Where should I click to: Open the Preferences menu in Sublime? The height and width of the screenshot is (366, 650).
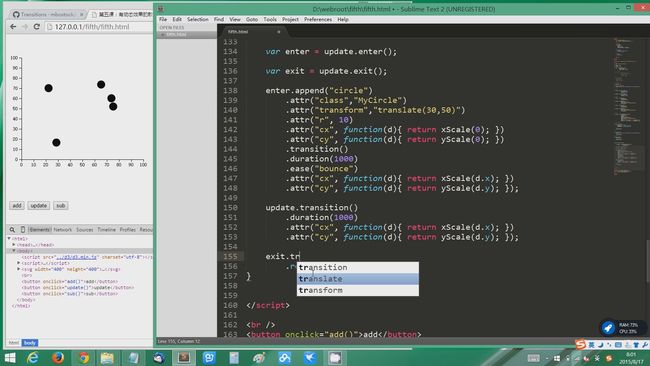[x=318, y=19]
